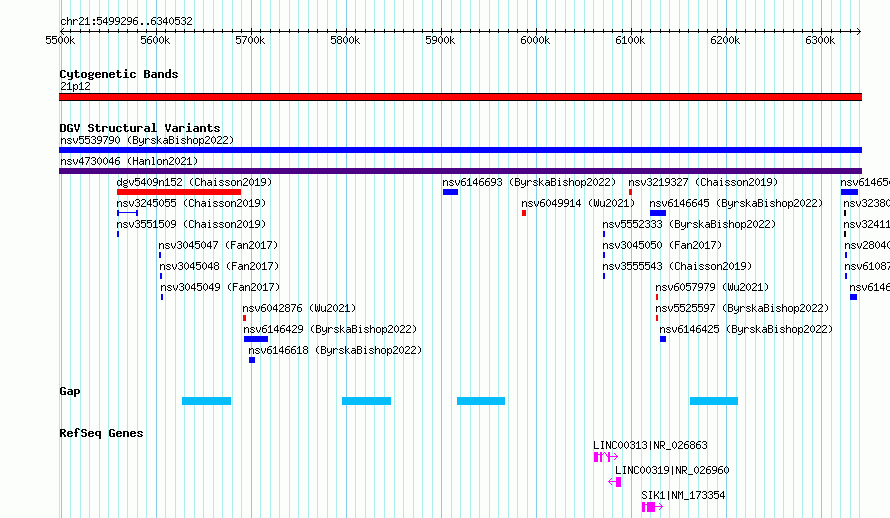Click the Gap block near 5800k
Screen dimensions: 890x518
(x=367, y=401)
